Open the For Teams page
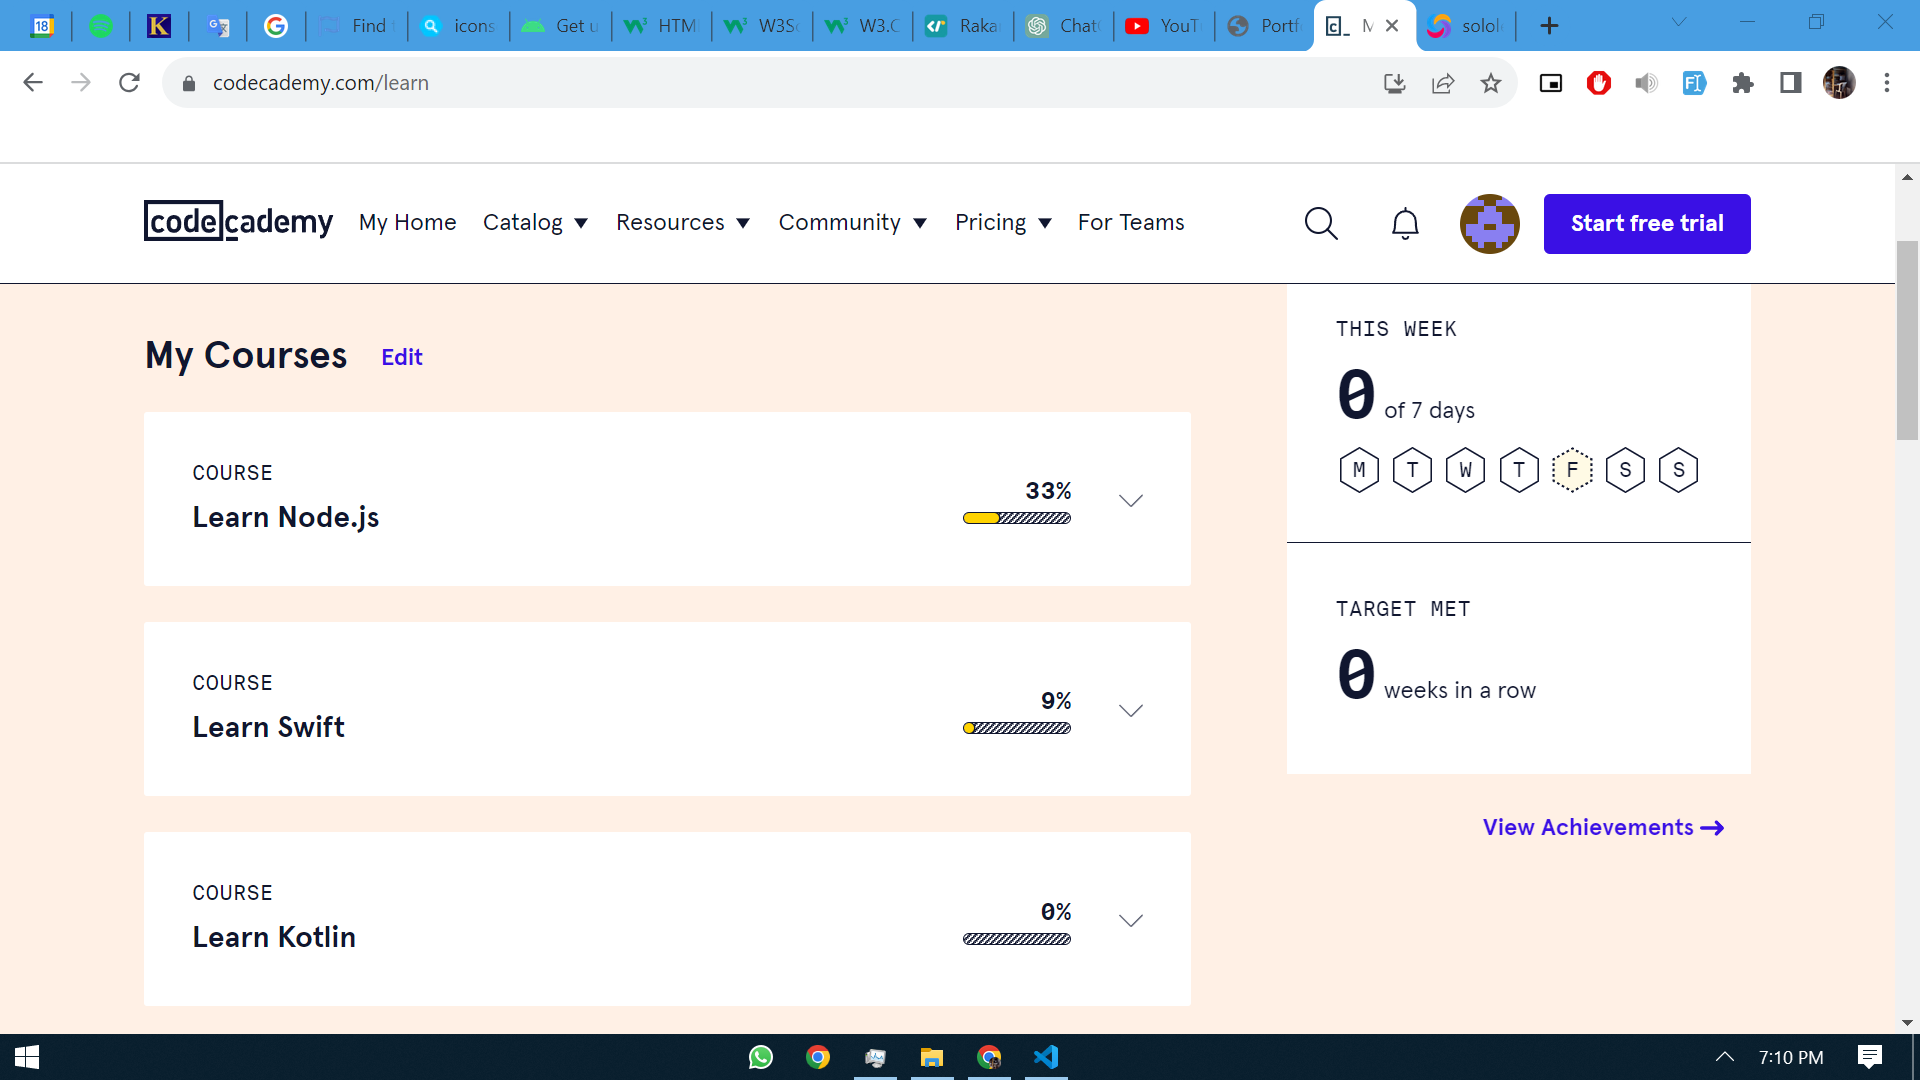This screenshot has width=1920, height=1080. click(1130, 222)
